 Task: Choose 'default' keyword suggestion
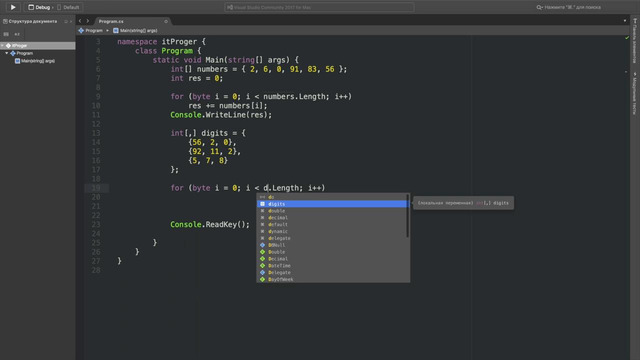click(x=332, y=224)
